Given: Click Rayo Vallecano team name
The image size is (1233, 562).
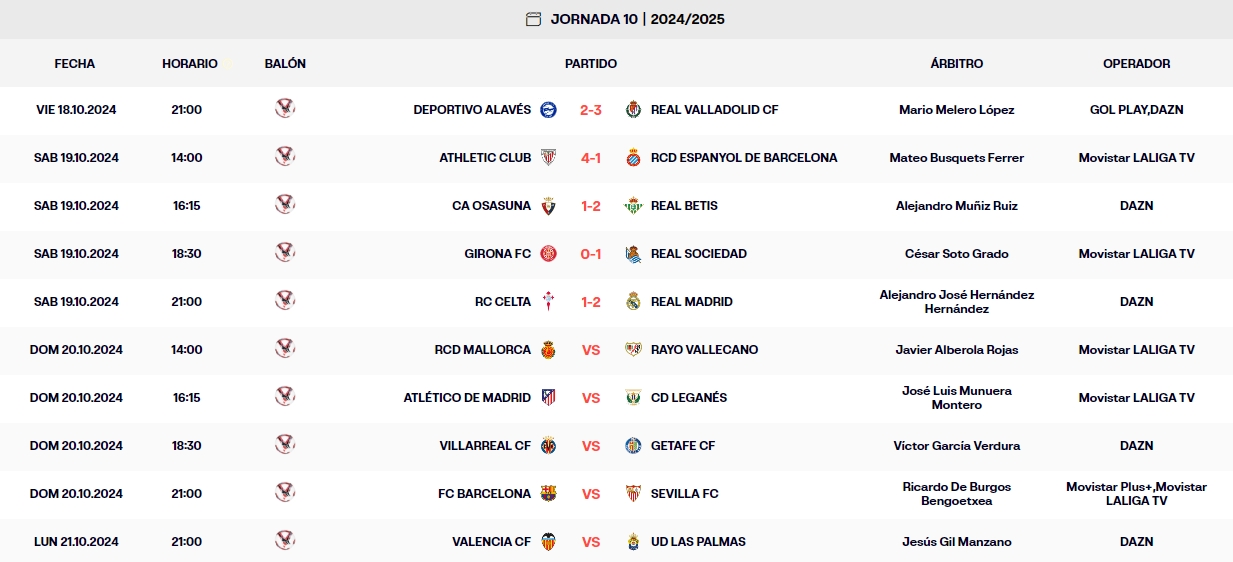Looking at the screenshot, I should pos(704,350).
